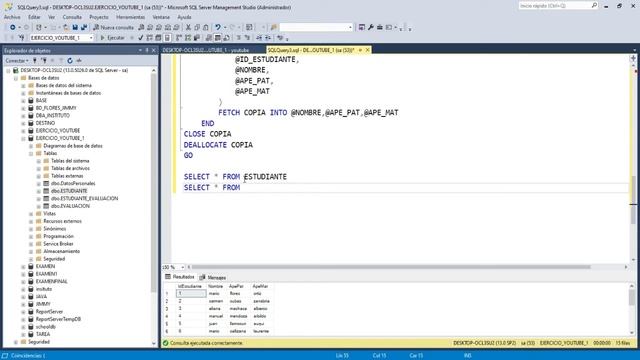Open the Proyecto menu
This screenshot has height=360, width=640.
[x=99, y=17]
